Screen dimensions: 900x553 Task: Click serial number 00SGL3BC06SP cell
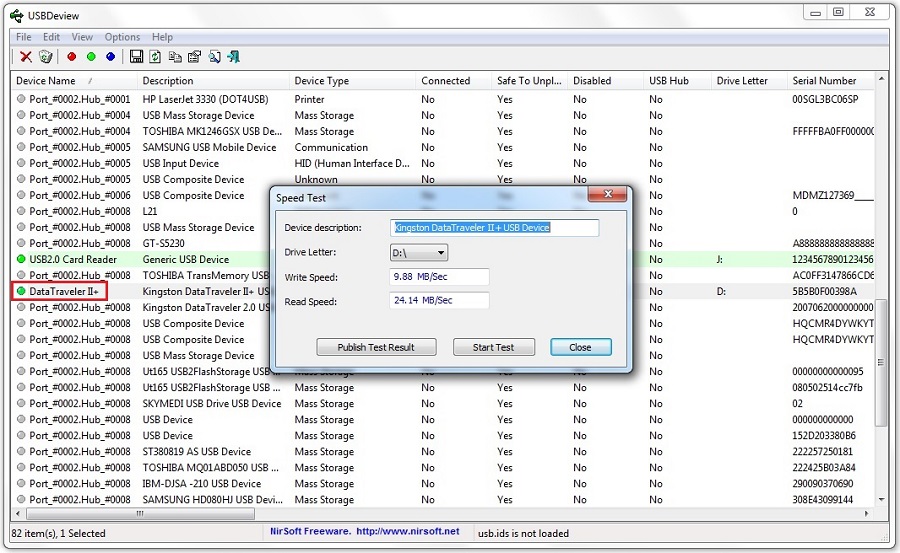coord(825,99)
